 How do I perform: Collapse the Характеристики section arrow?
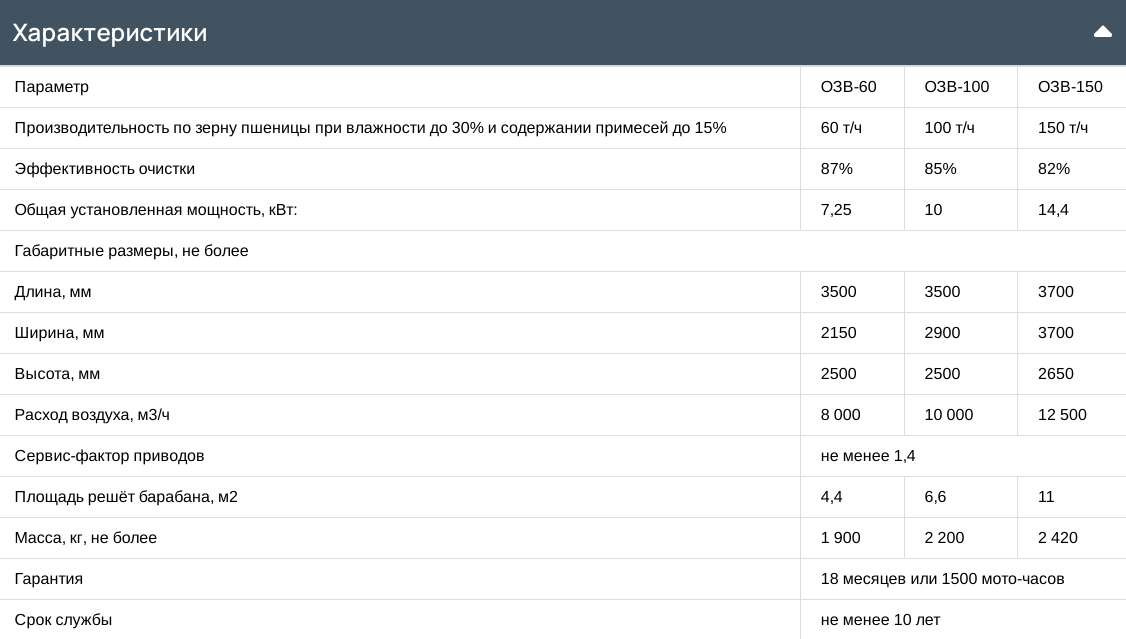point(1102,32)
